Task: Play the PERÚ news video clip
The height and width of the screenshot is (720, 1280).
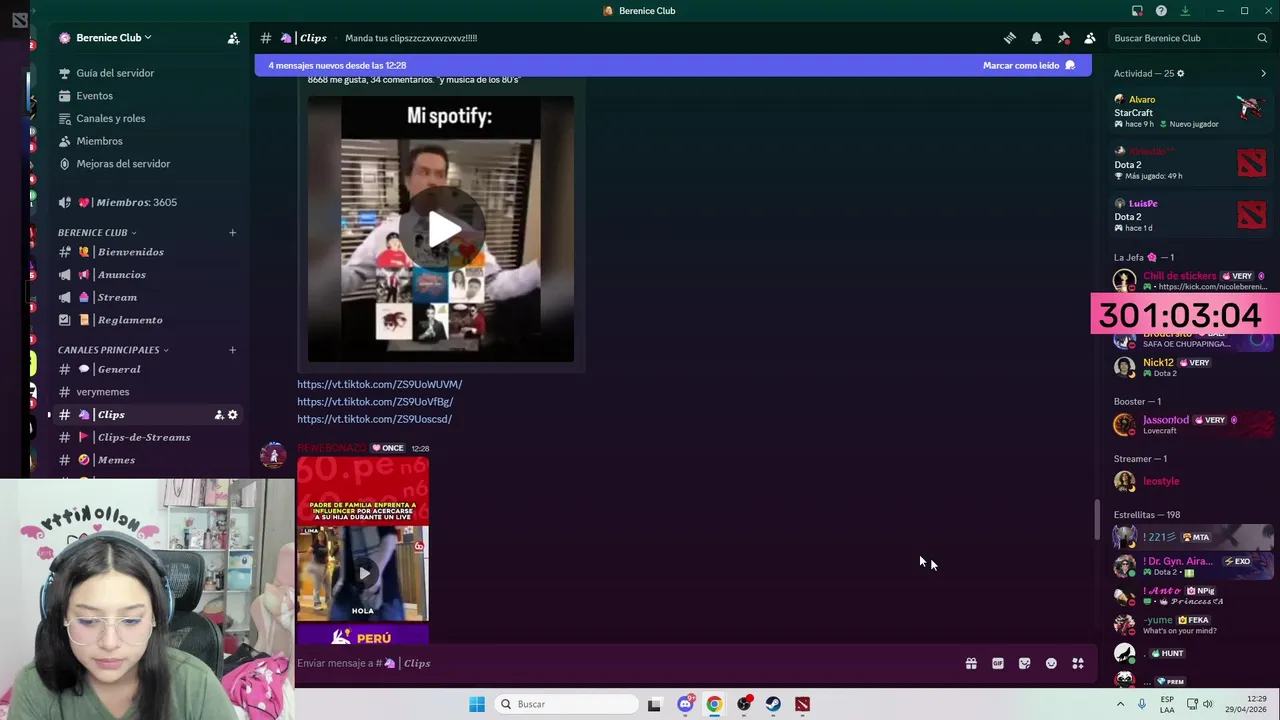Action: (363, 573)
